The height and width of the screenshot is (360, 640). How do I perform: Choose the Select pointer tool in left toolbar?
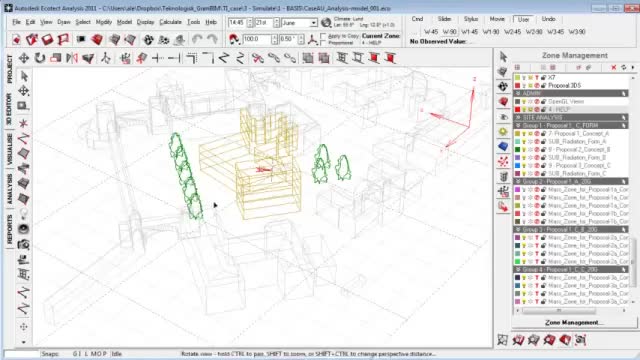click(x=24, y=76)
